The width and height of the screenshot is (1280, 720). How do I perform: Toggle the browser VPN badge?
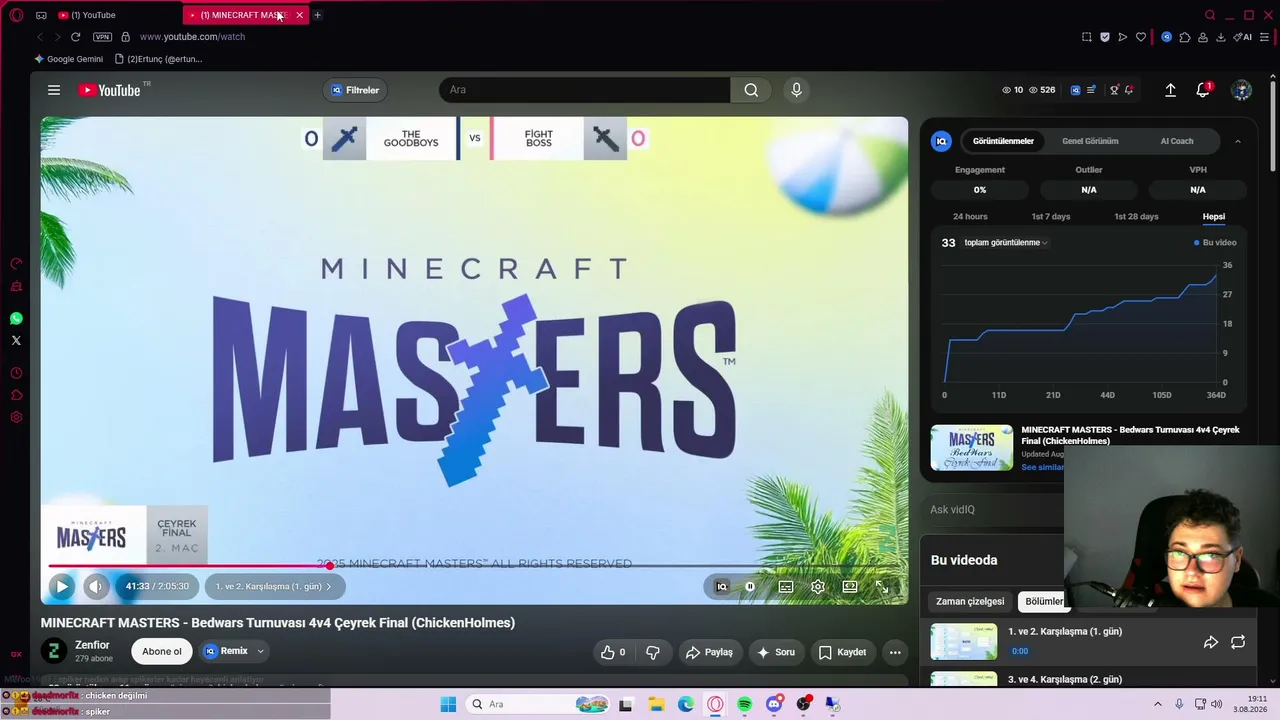(102, 37)
